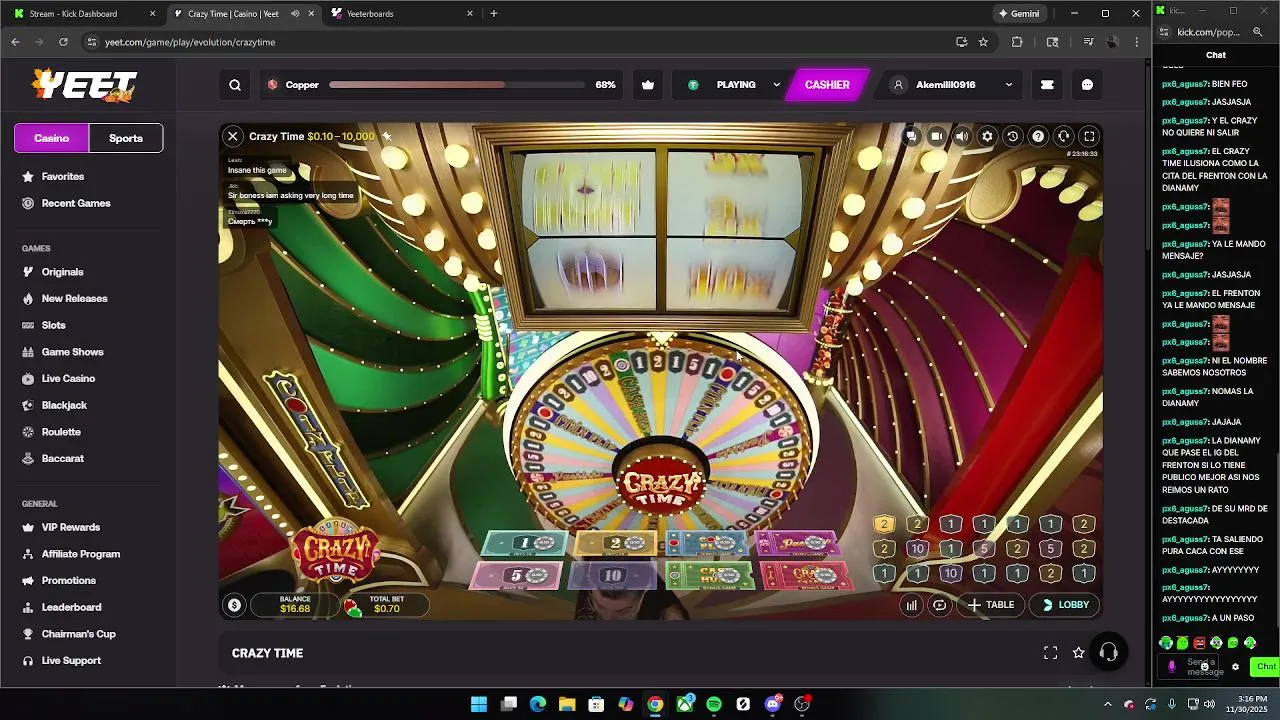This screenshot has width=1280, height=720.
Task: Open game settings gear icon
Action: point(987,136)
